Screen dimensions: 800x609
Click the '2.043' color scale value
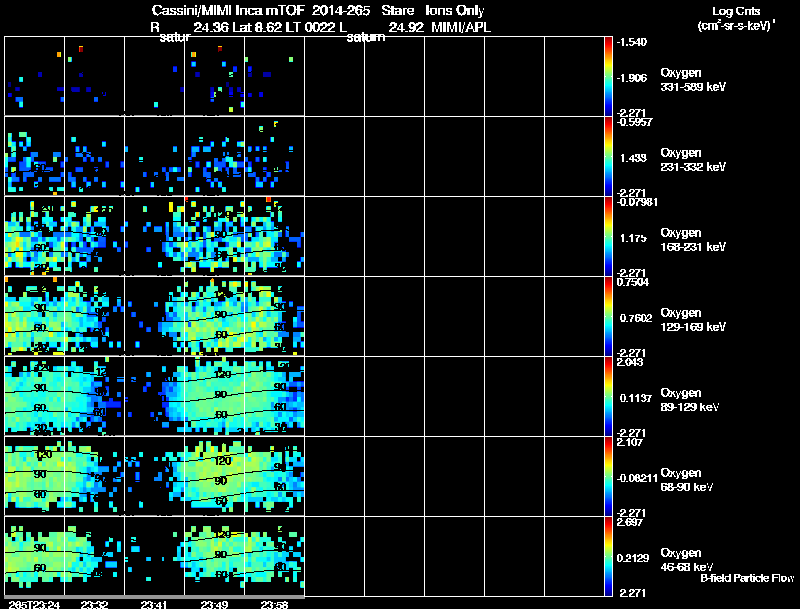(x=630, y=362)
